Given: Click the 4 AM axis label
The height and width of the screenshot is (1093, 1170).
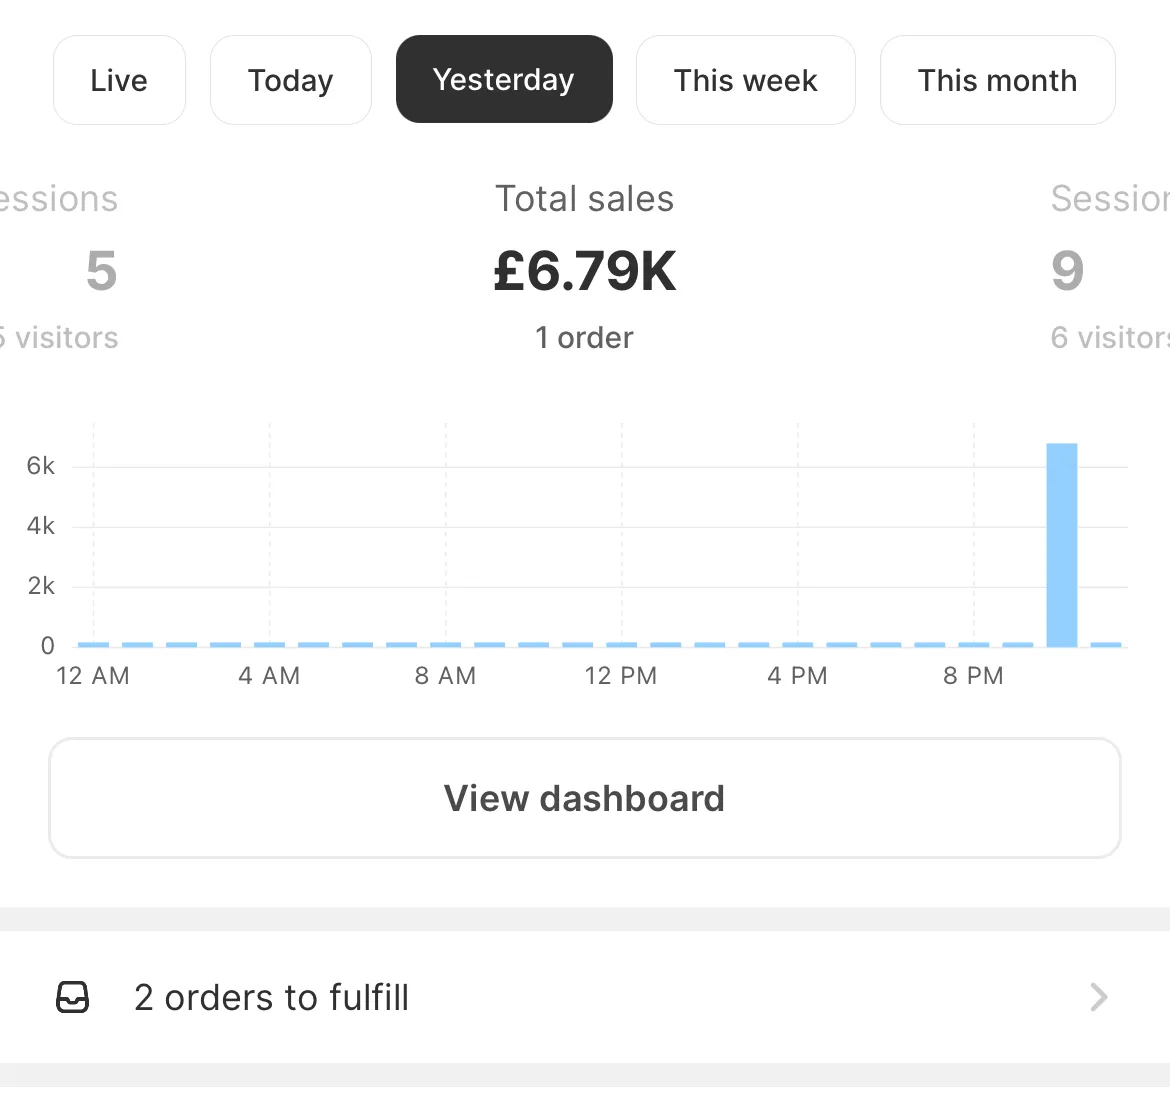Looking at the screenshot, I should point(269,676).
